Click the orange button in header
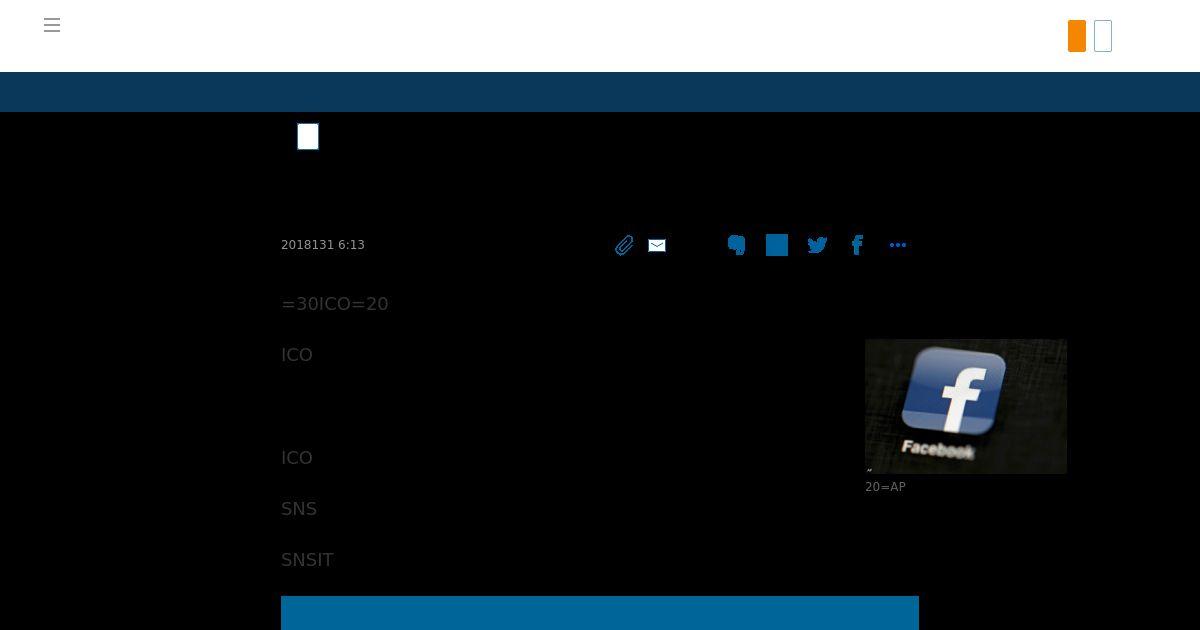This screenshot has height=630, width=1200. click(1077, 36)
